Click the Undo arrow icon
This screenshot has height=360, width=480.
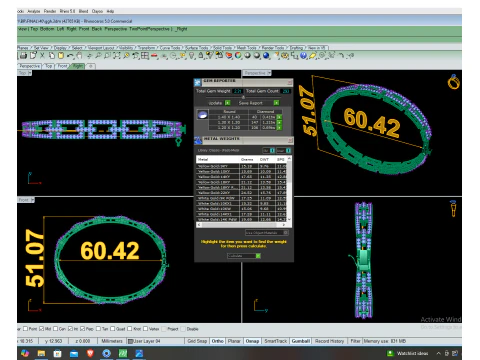(x=70, y=56)
